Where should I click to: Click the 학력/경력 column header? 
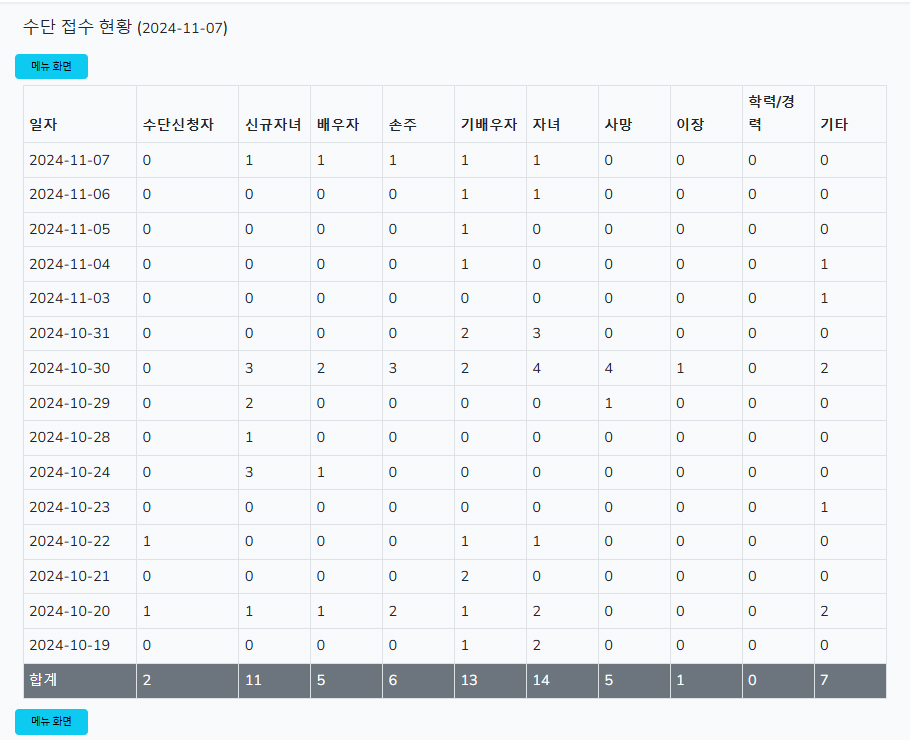pyautogui.click(x=771, y=113)
